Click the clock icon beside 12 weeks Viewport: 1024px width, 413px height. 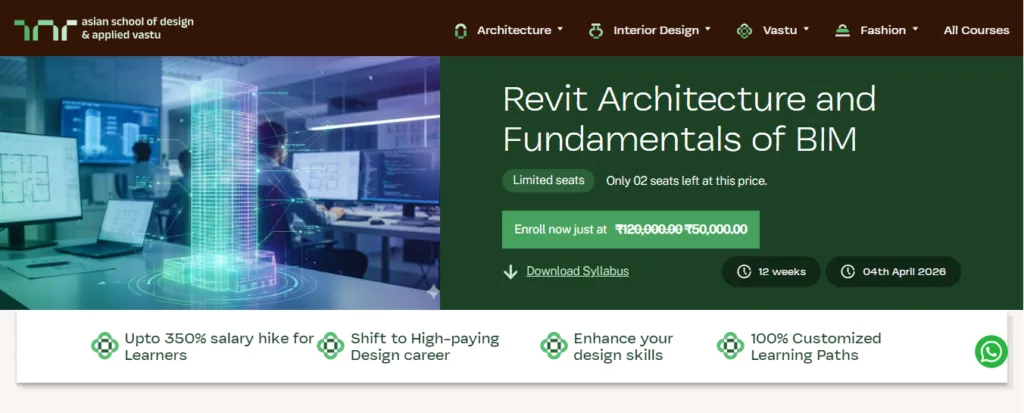pos(744,271)
